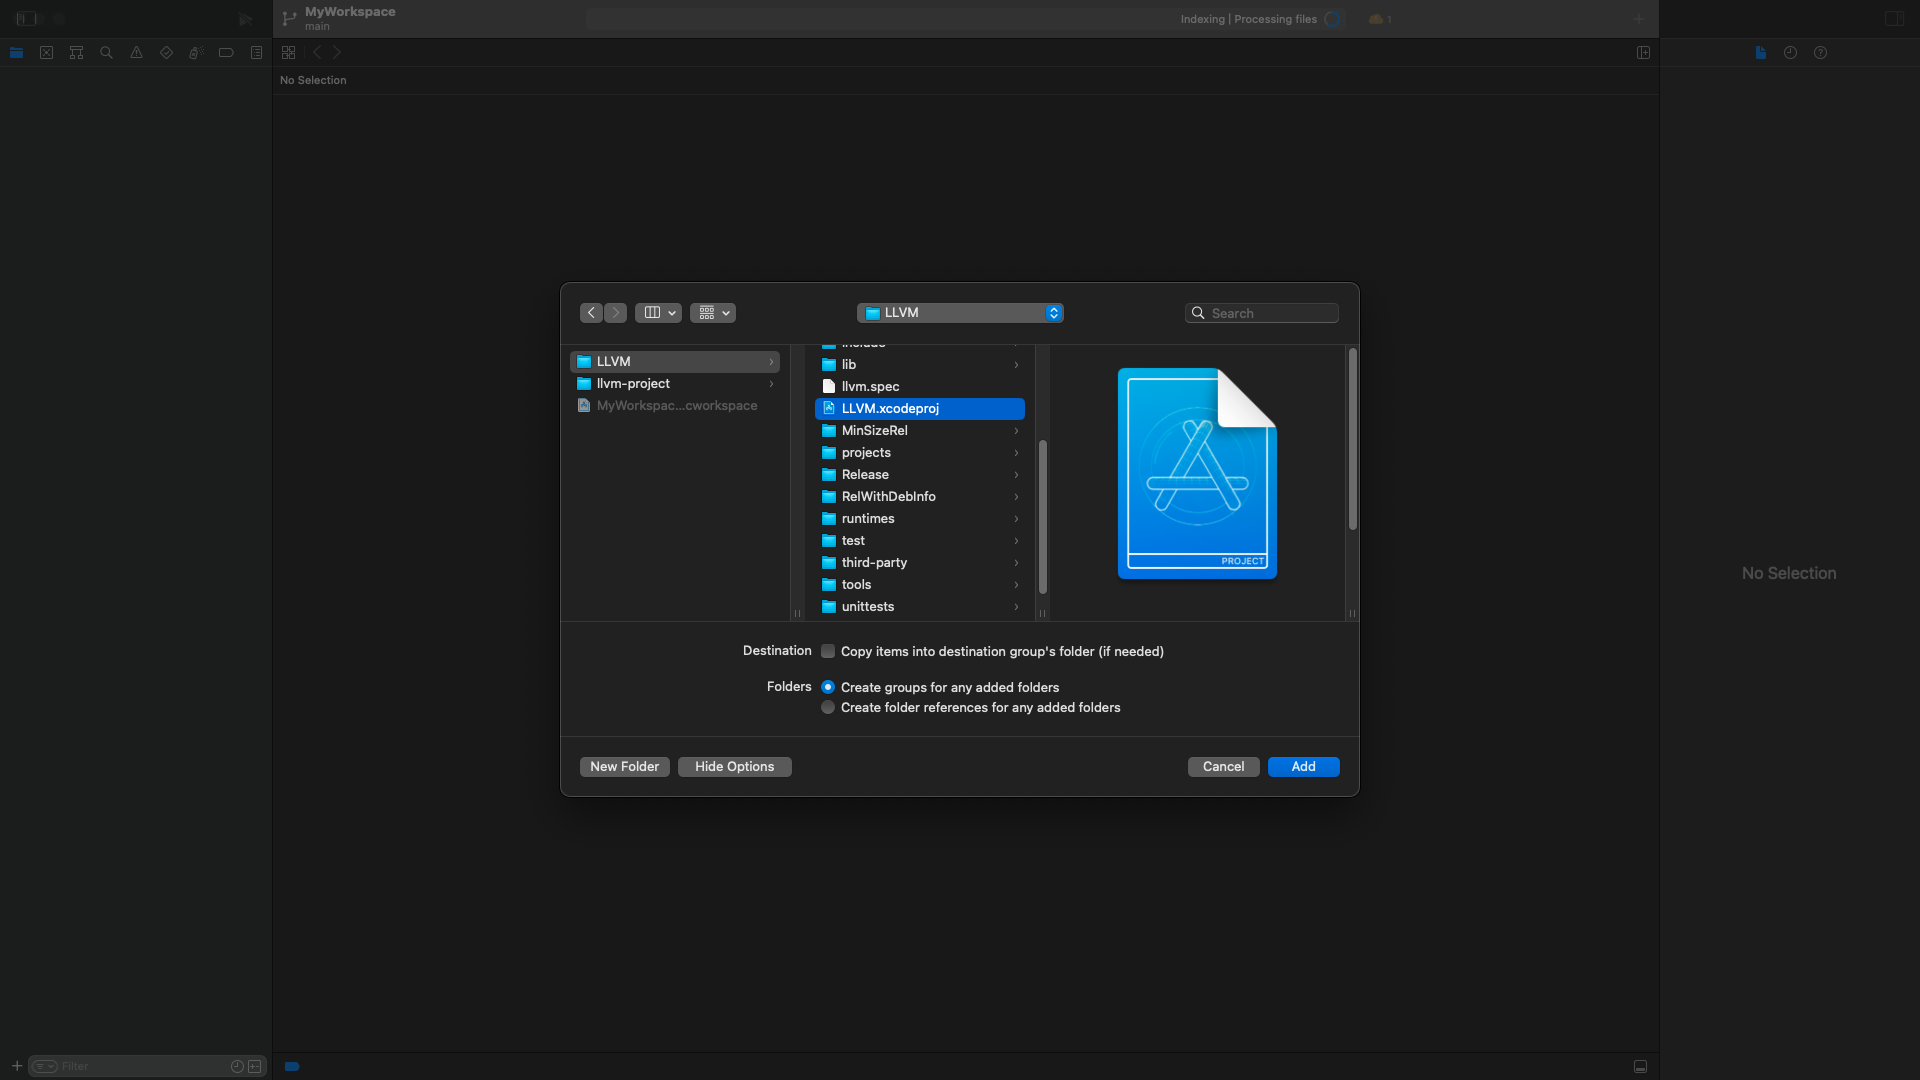Navigate forward using the forward arrow
1920x1080 pixels.
[616, 313]
